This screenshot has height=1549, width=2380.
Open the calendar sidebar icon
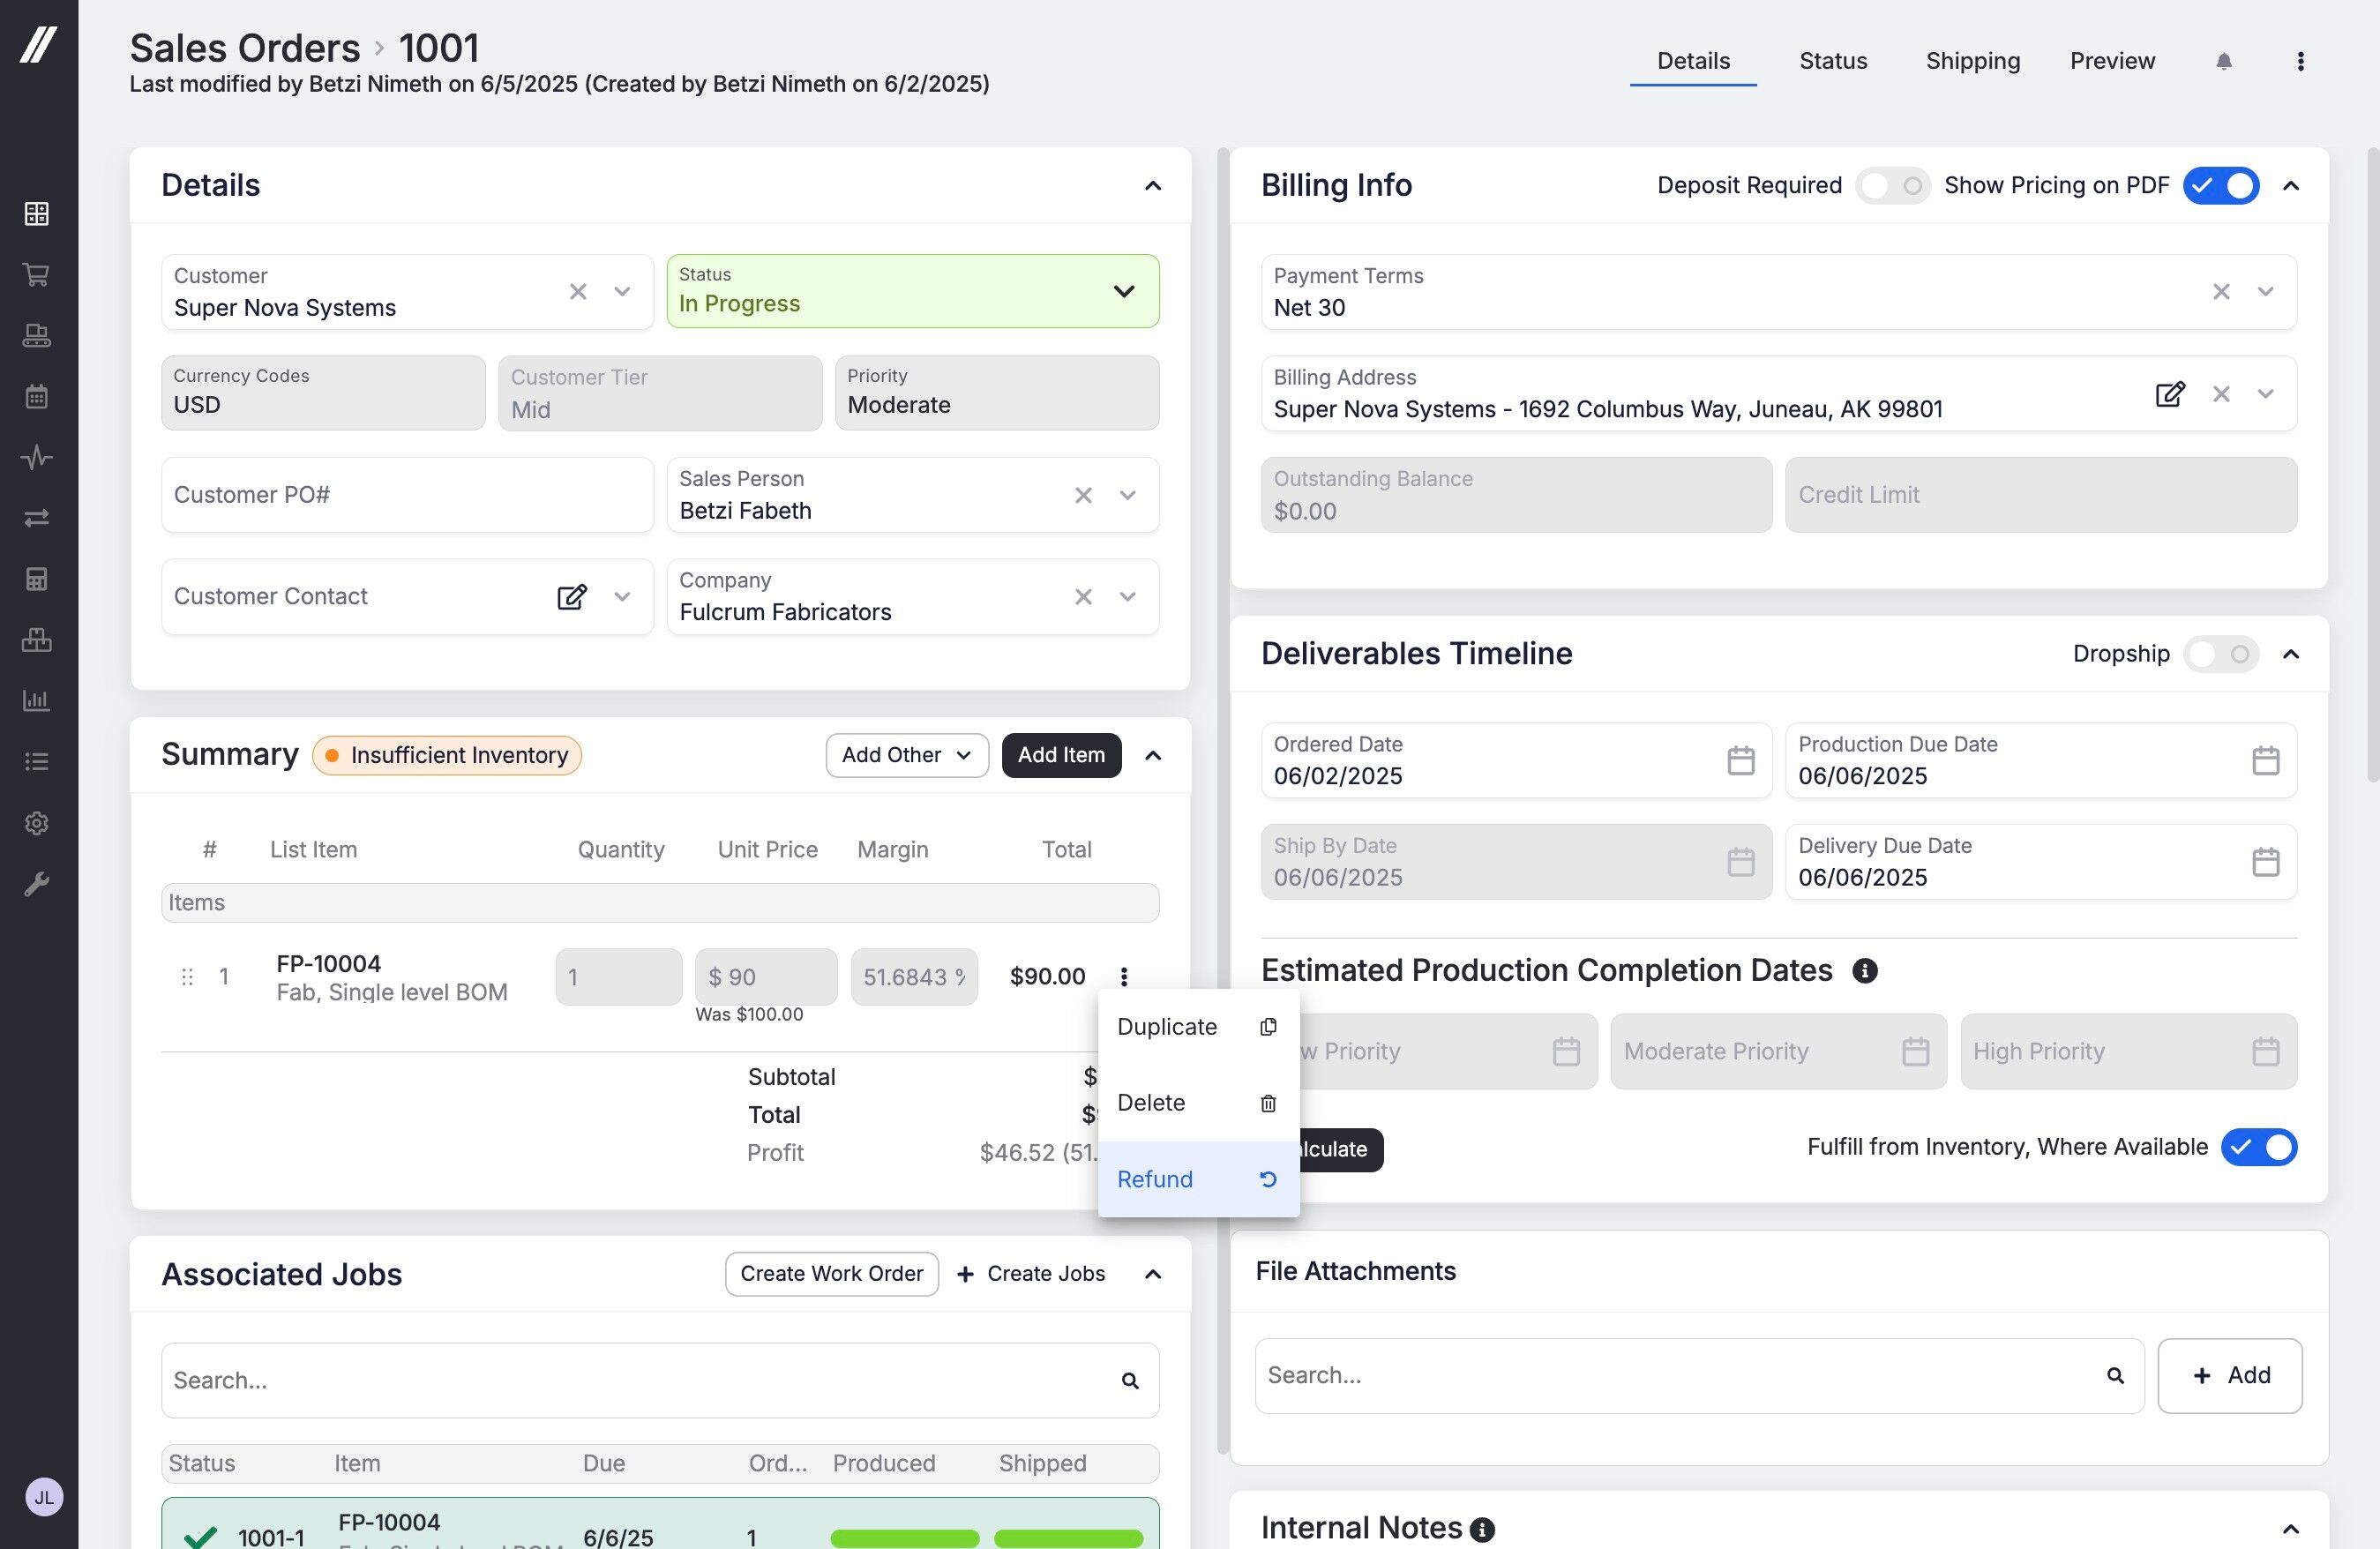tap(37, 396)
